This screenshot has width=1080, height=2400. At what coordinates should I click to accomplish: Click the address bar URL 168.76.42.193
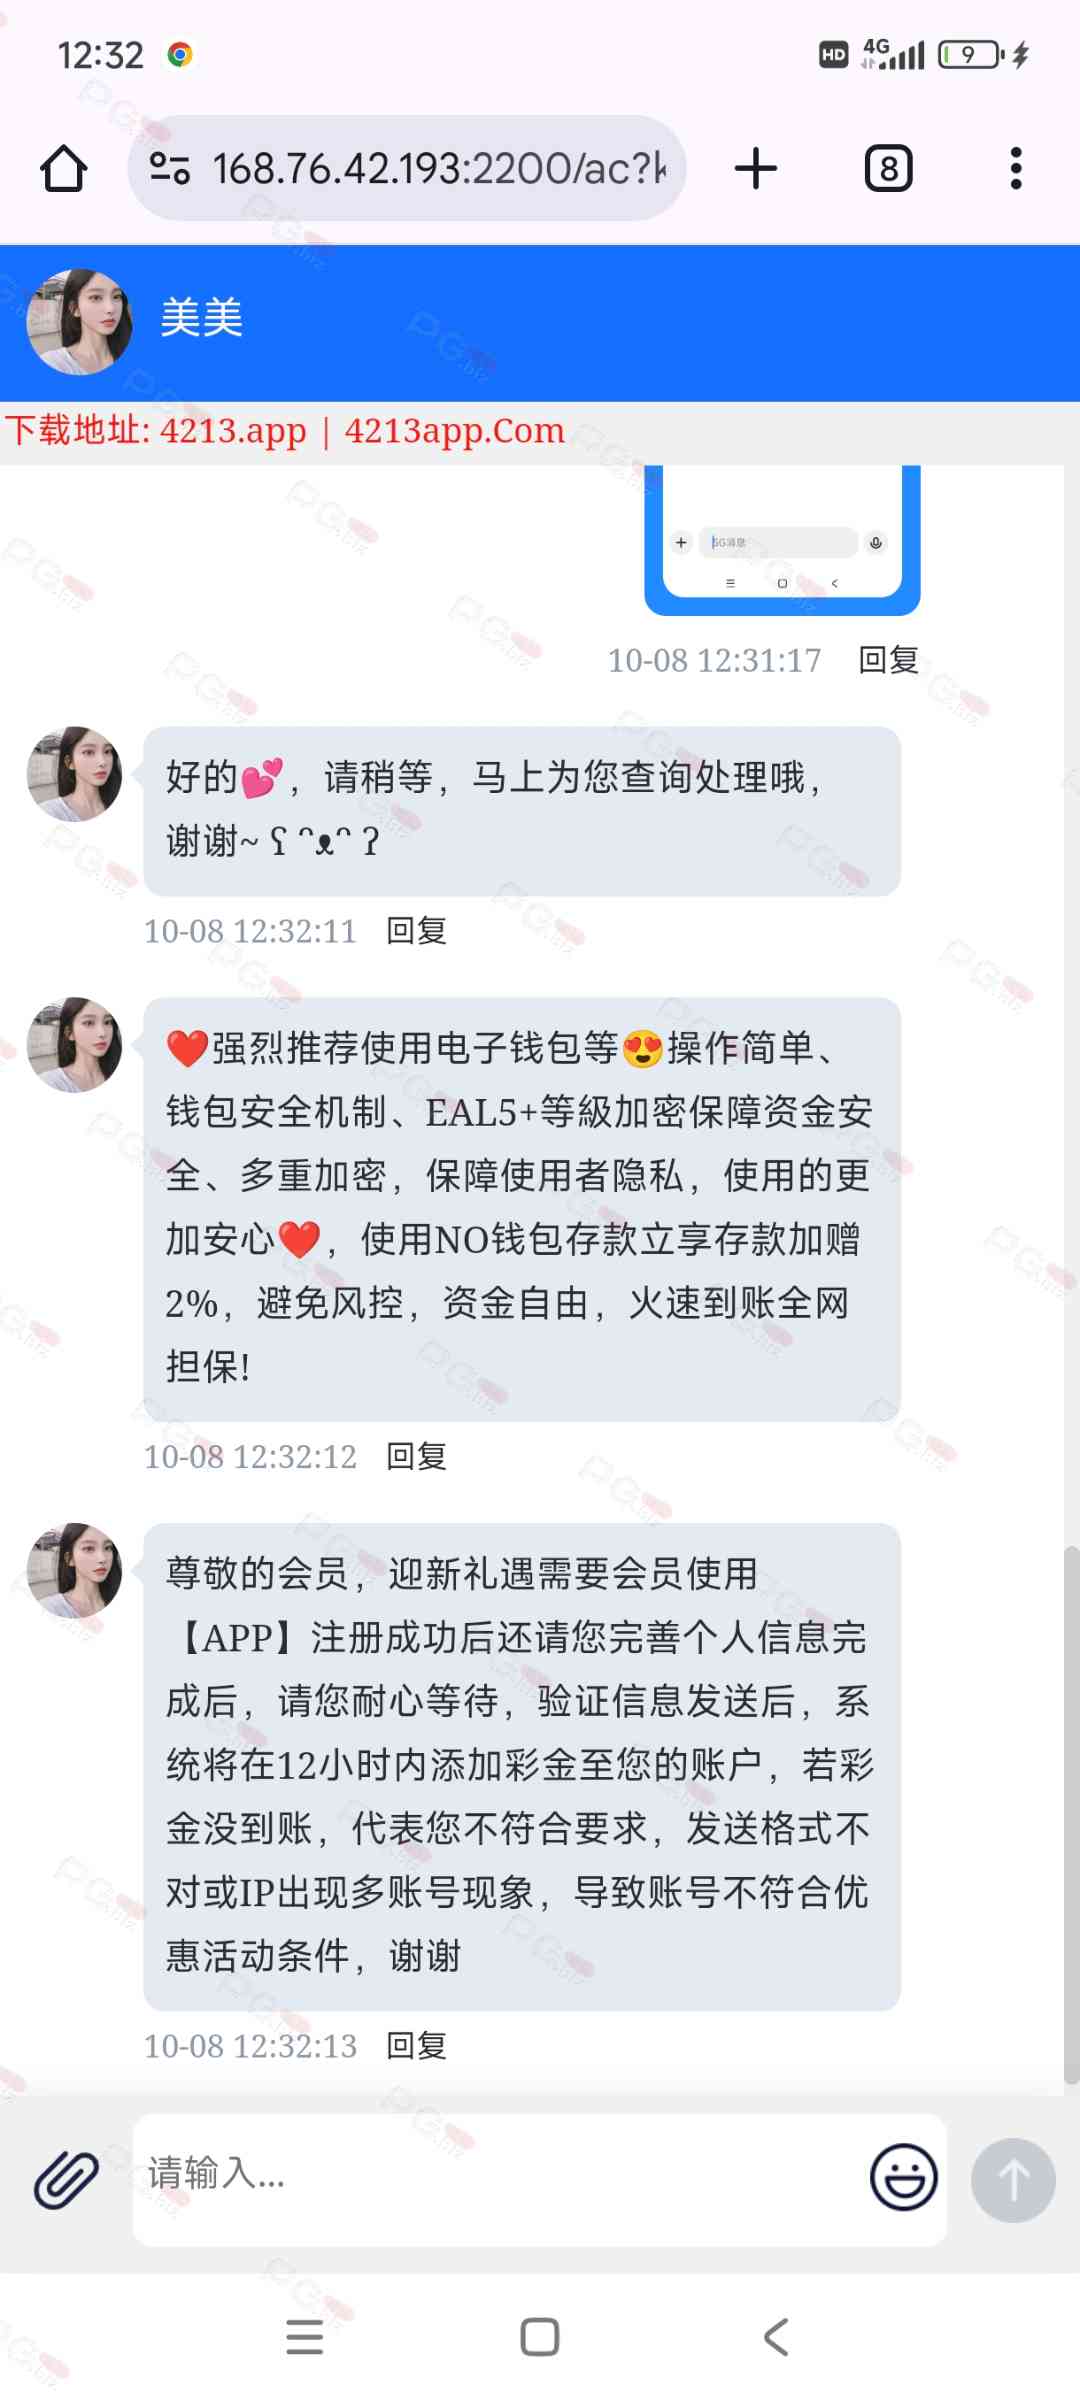tap(439, 168)
